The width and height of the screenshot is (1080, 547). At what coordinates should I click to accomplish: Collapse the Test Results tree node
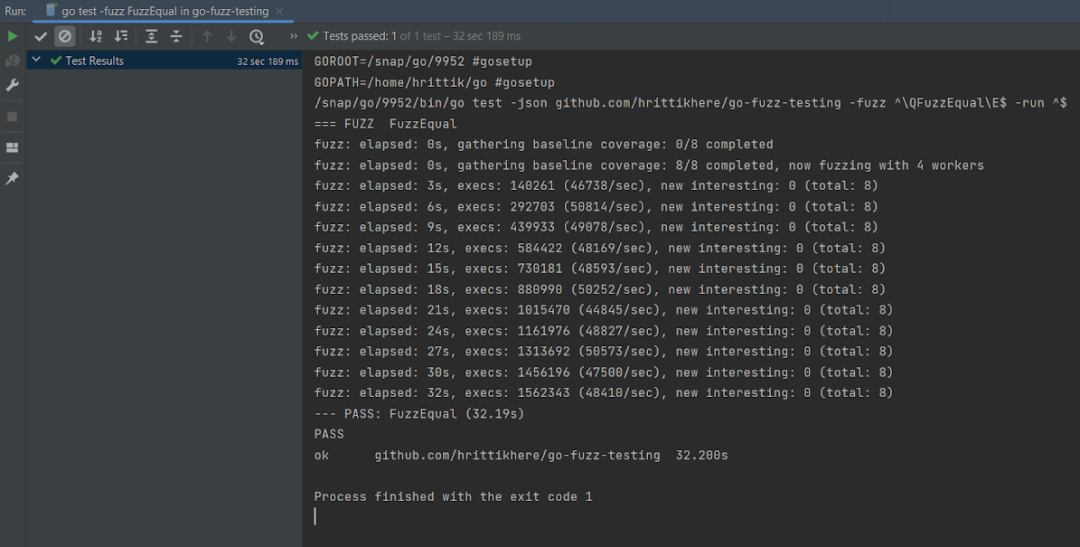pos(37,60)
